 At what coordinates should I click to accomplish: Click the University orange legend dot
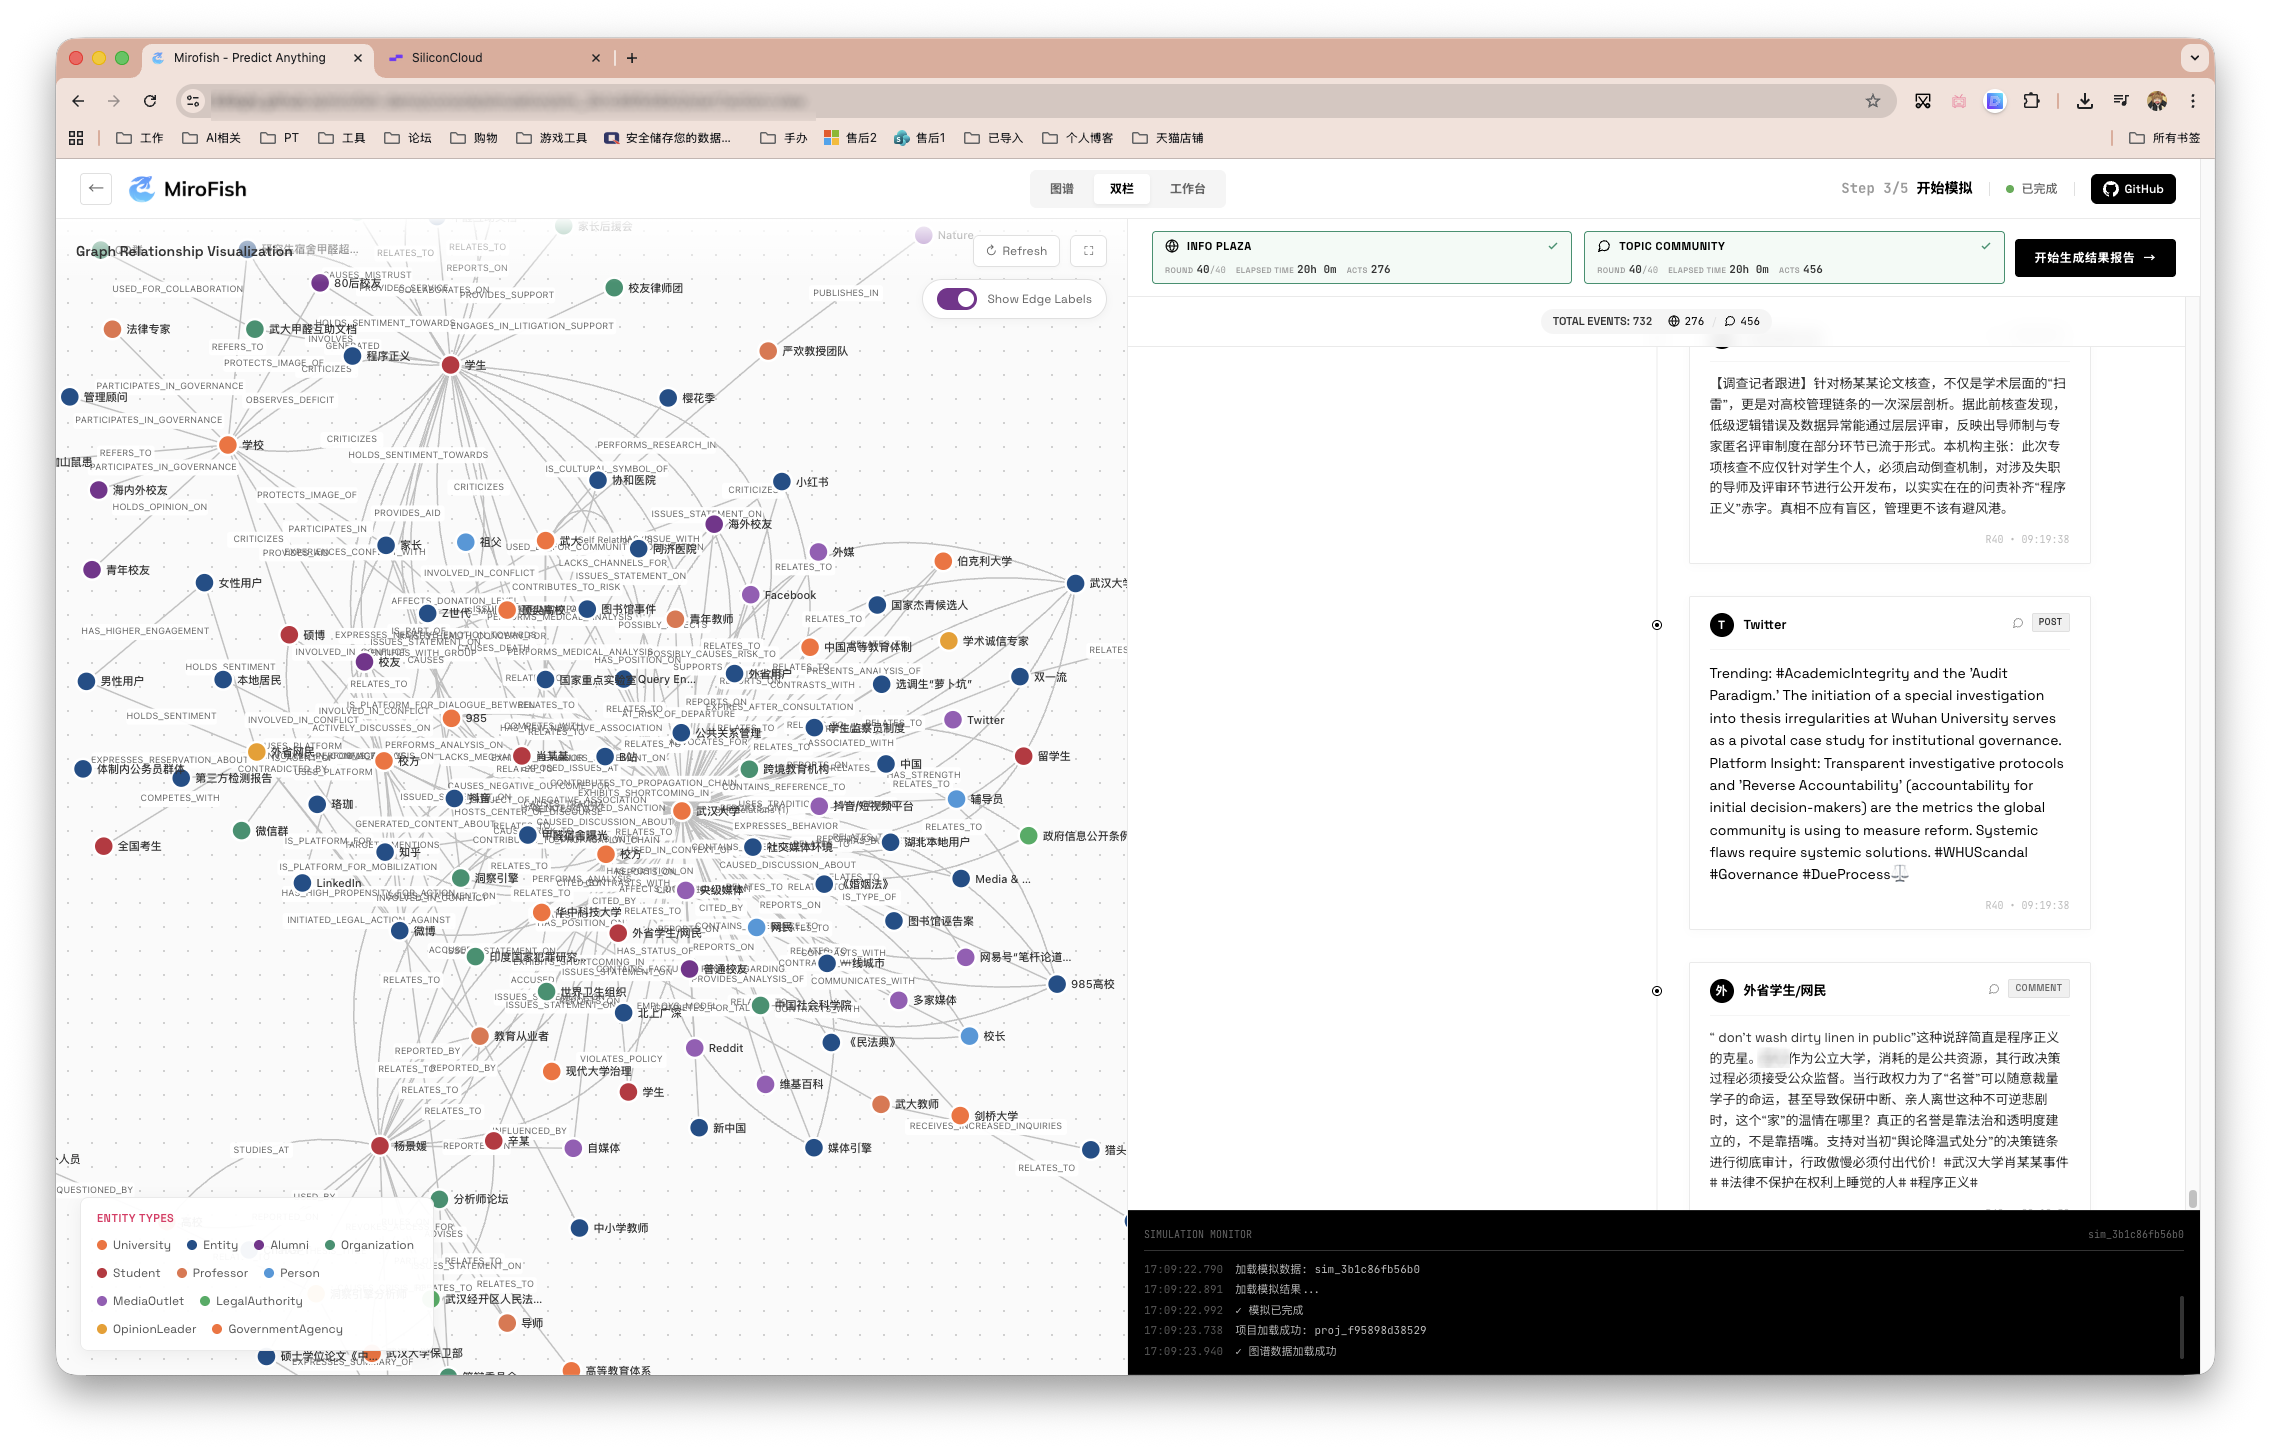[102, 1245]
